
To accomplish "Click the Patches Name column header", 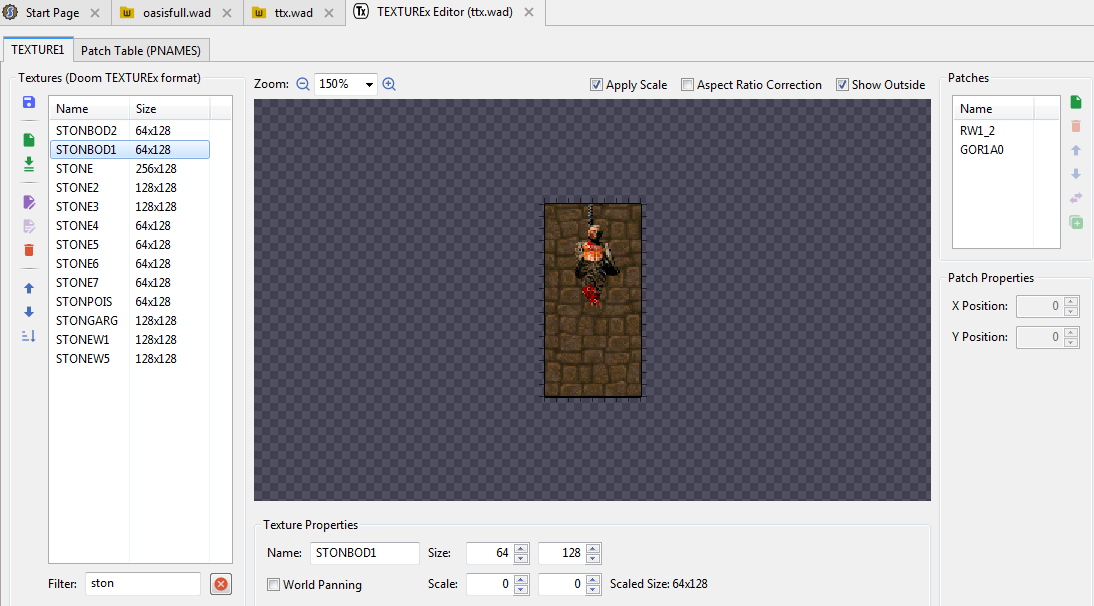I will pyautogui.click(x=993, y=109).
